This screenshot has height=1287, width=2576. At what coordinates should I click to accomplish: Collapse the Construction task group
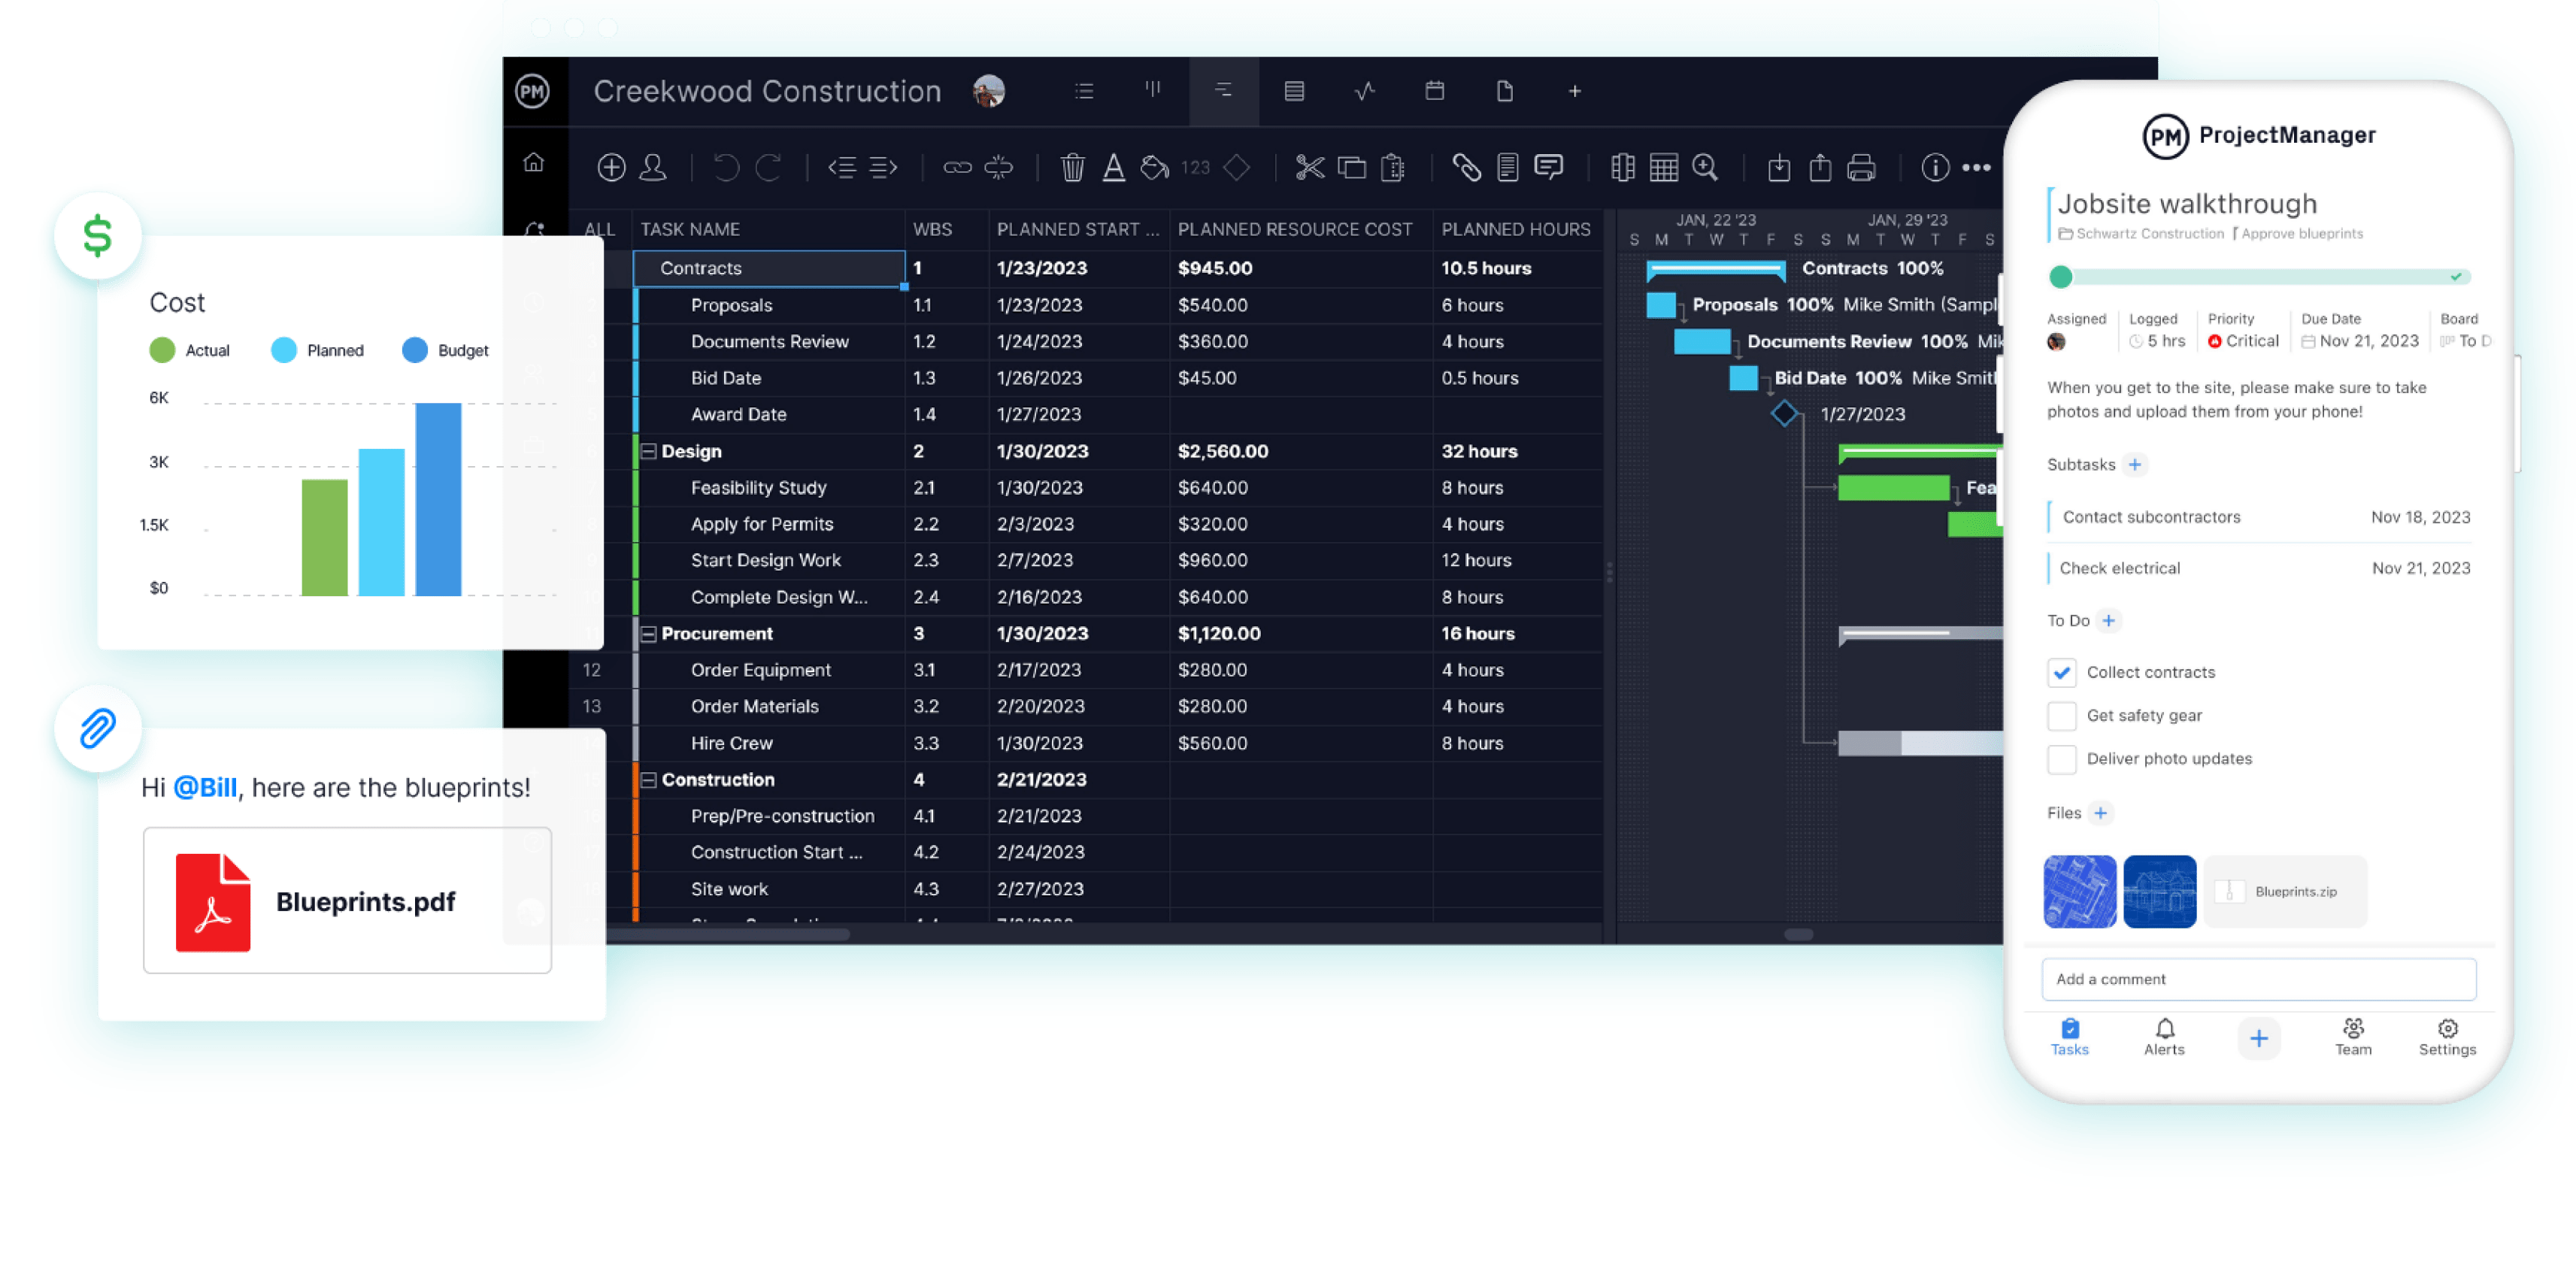click(648, 779)
